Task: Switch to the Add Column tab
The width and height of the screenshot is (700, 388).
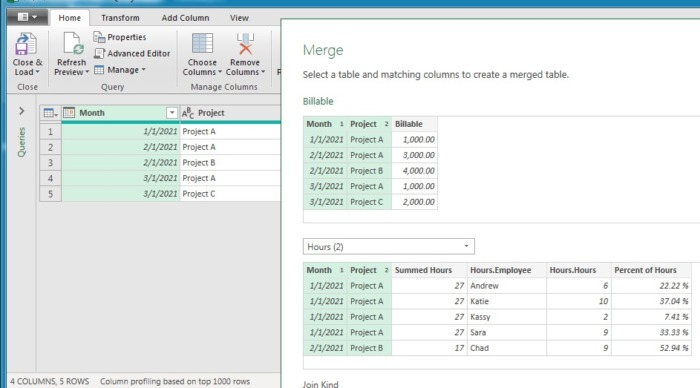Action: click(185, 18)
